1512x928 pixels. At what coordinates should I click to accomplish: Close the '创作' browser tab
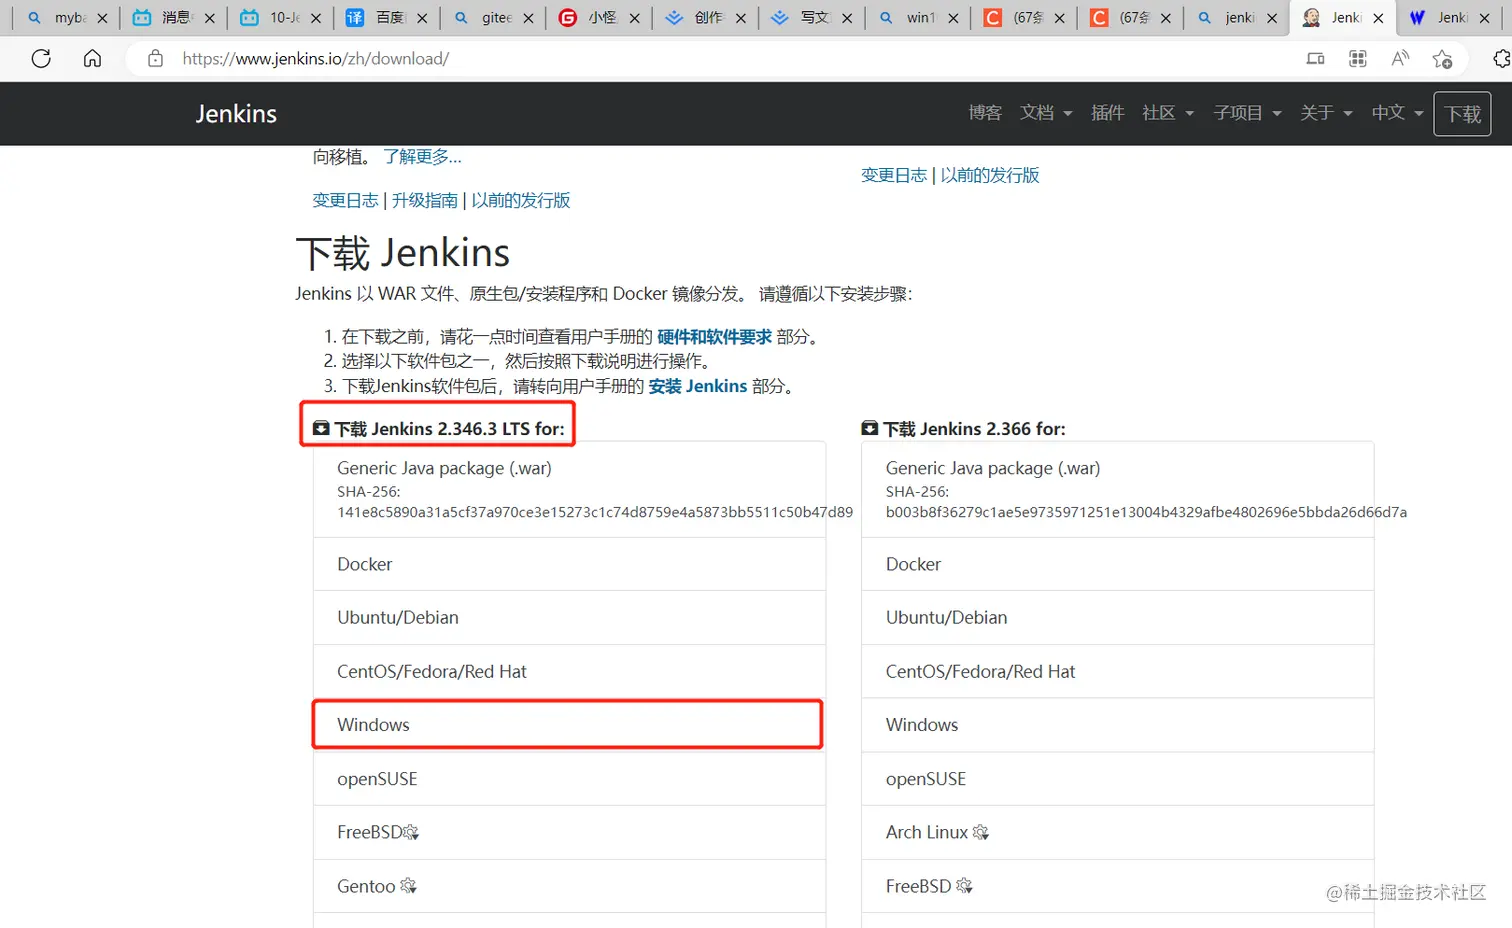pyautogui.click(x=740, y=18)
